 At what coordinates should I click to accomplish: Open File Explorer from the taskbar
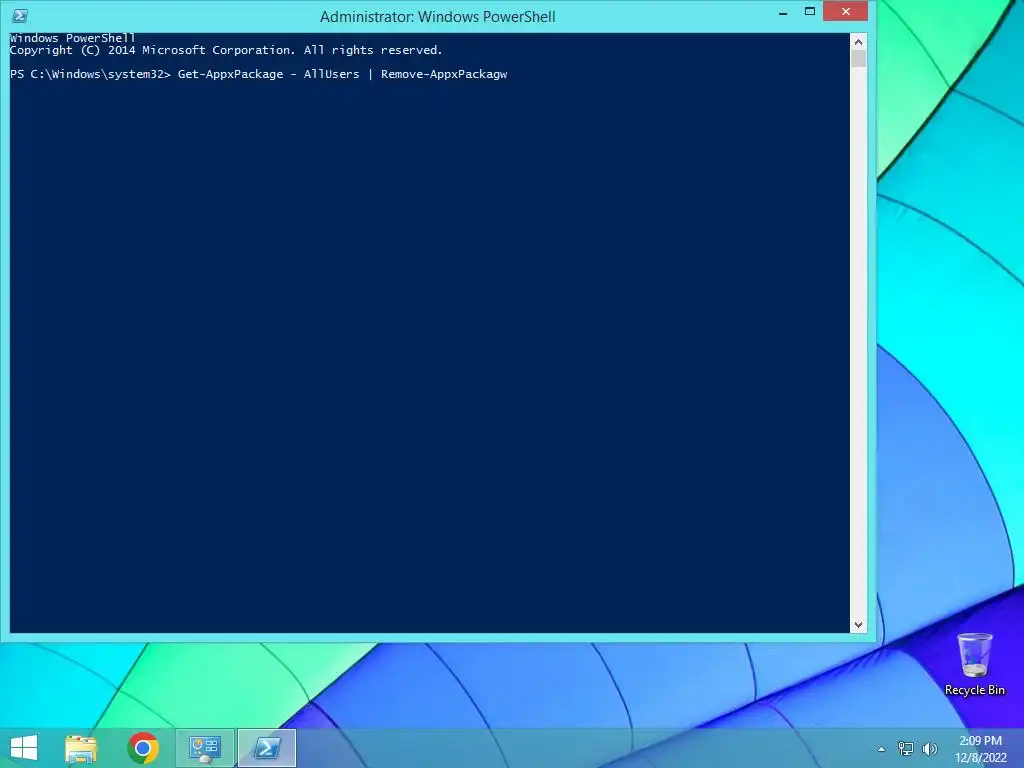click(x=81, y=748)
